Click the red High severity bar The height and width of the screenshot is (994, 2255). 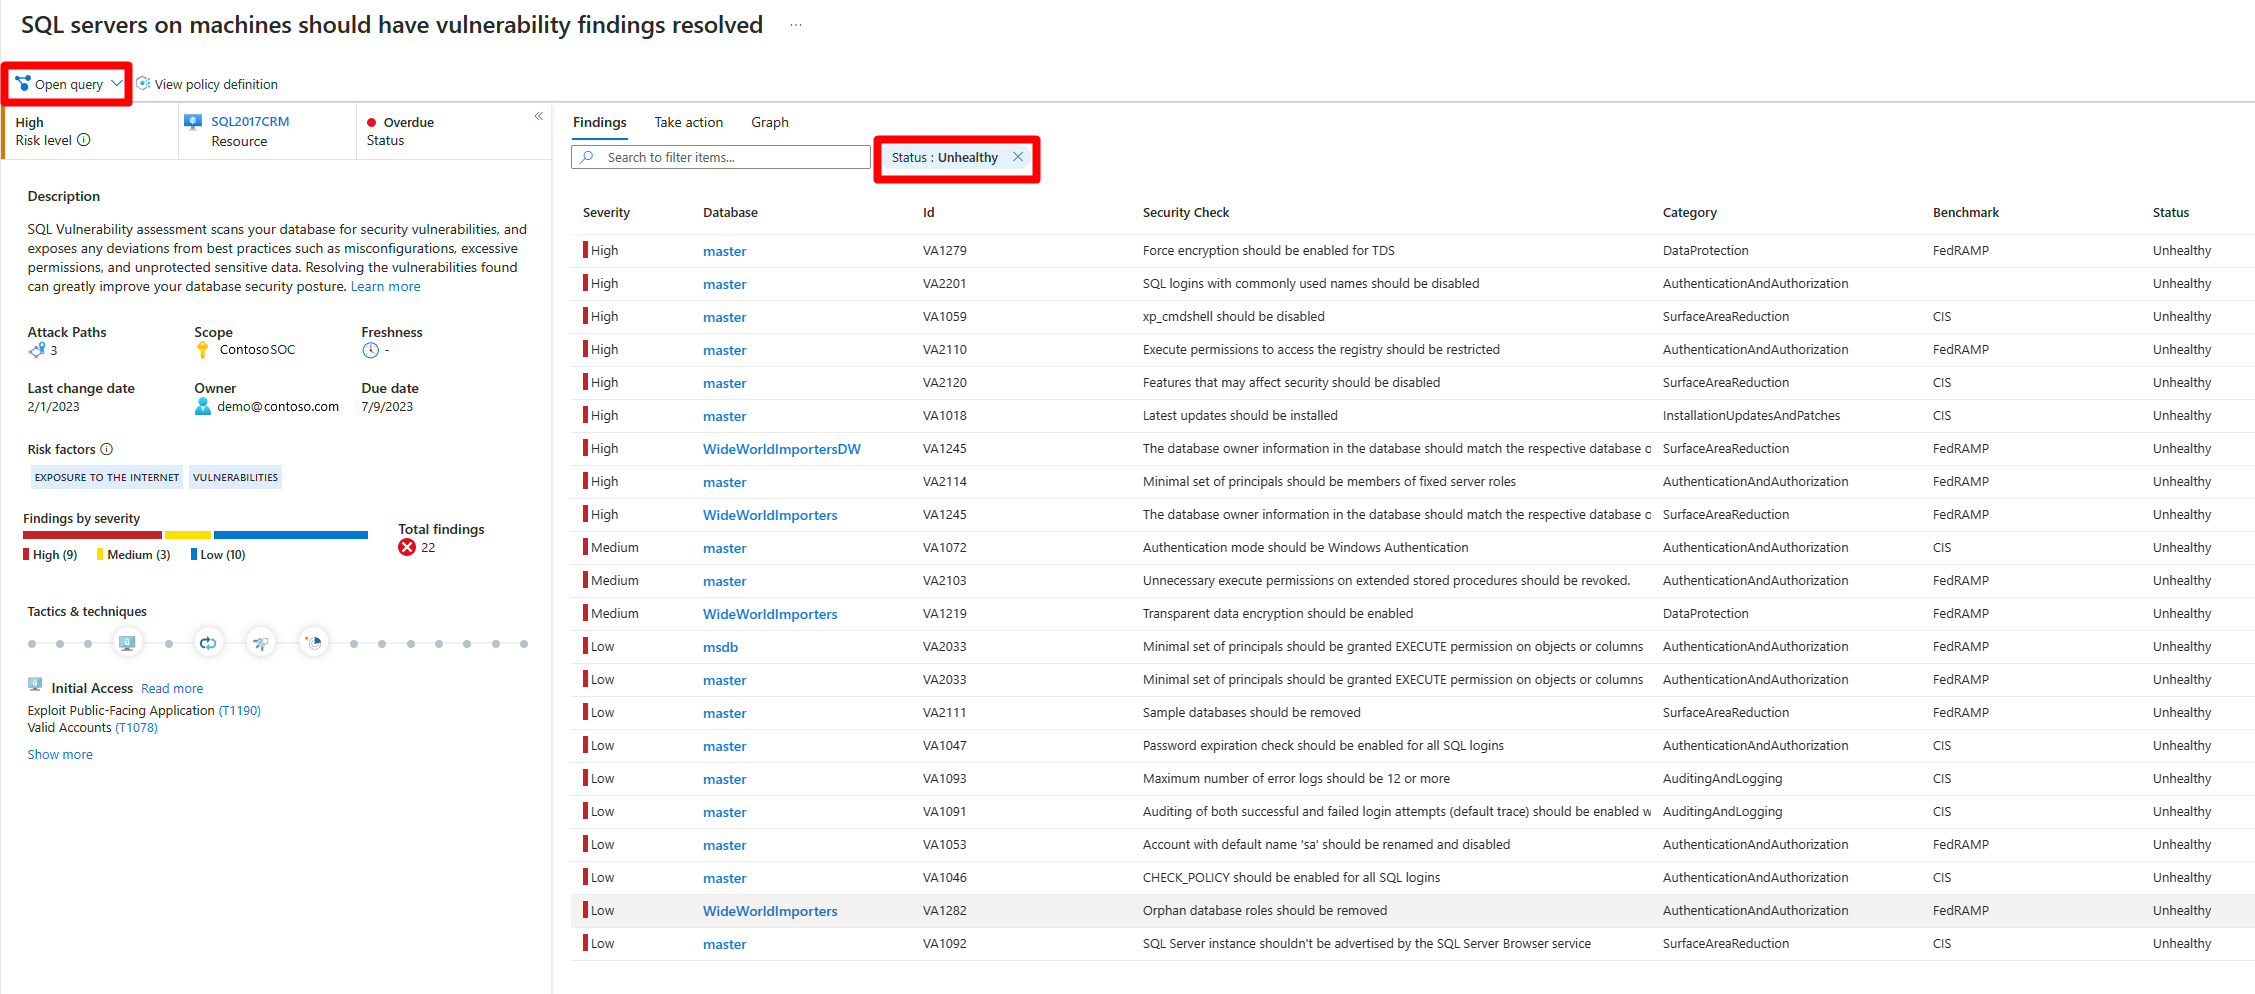(92, 535)
